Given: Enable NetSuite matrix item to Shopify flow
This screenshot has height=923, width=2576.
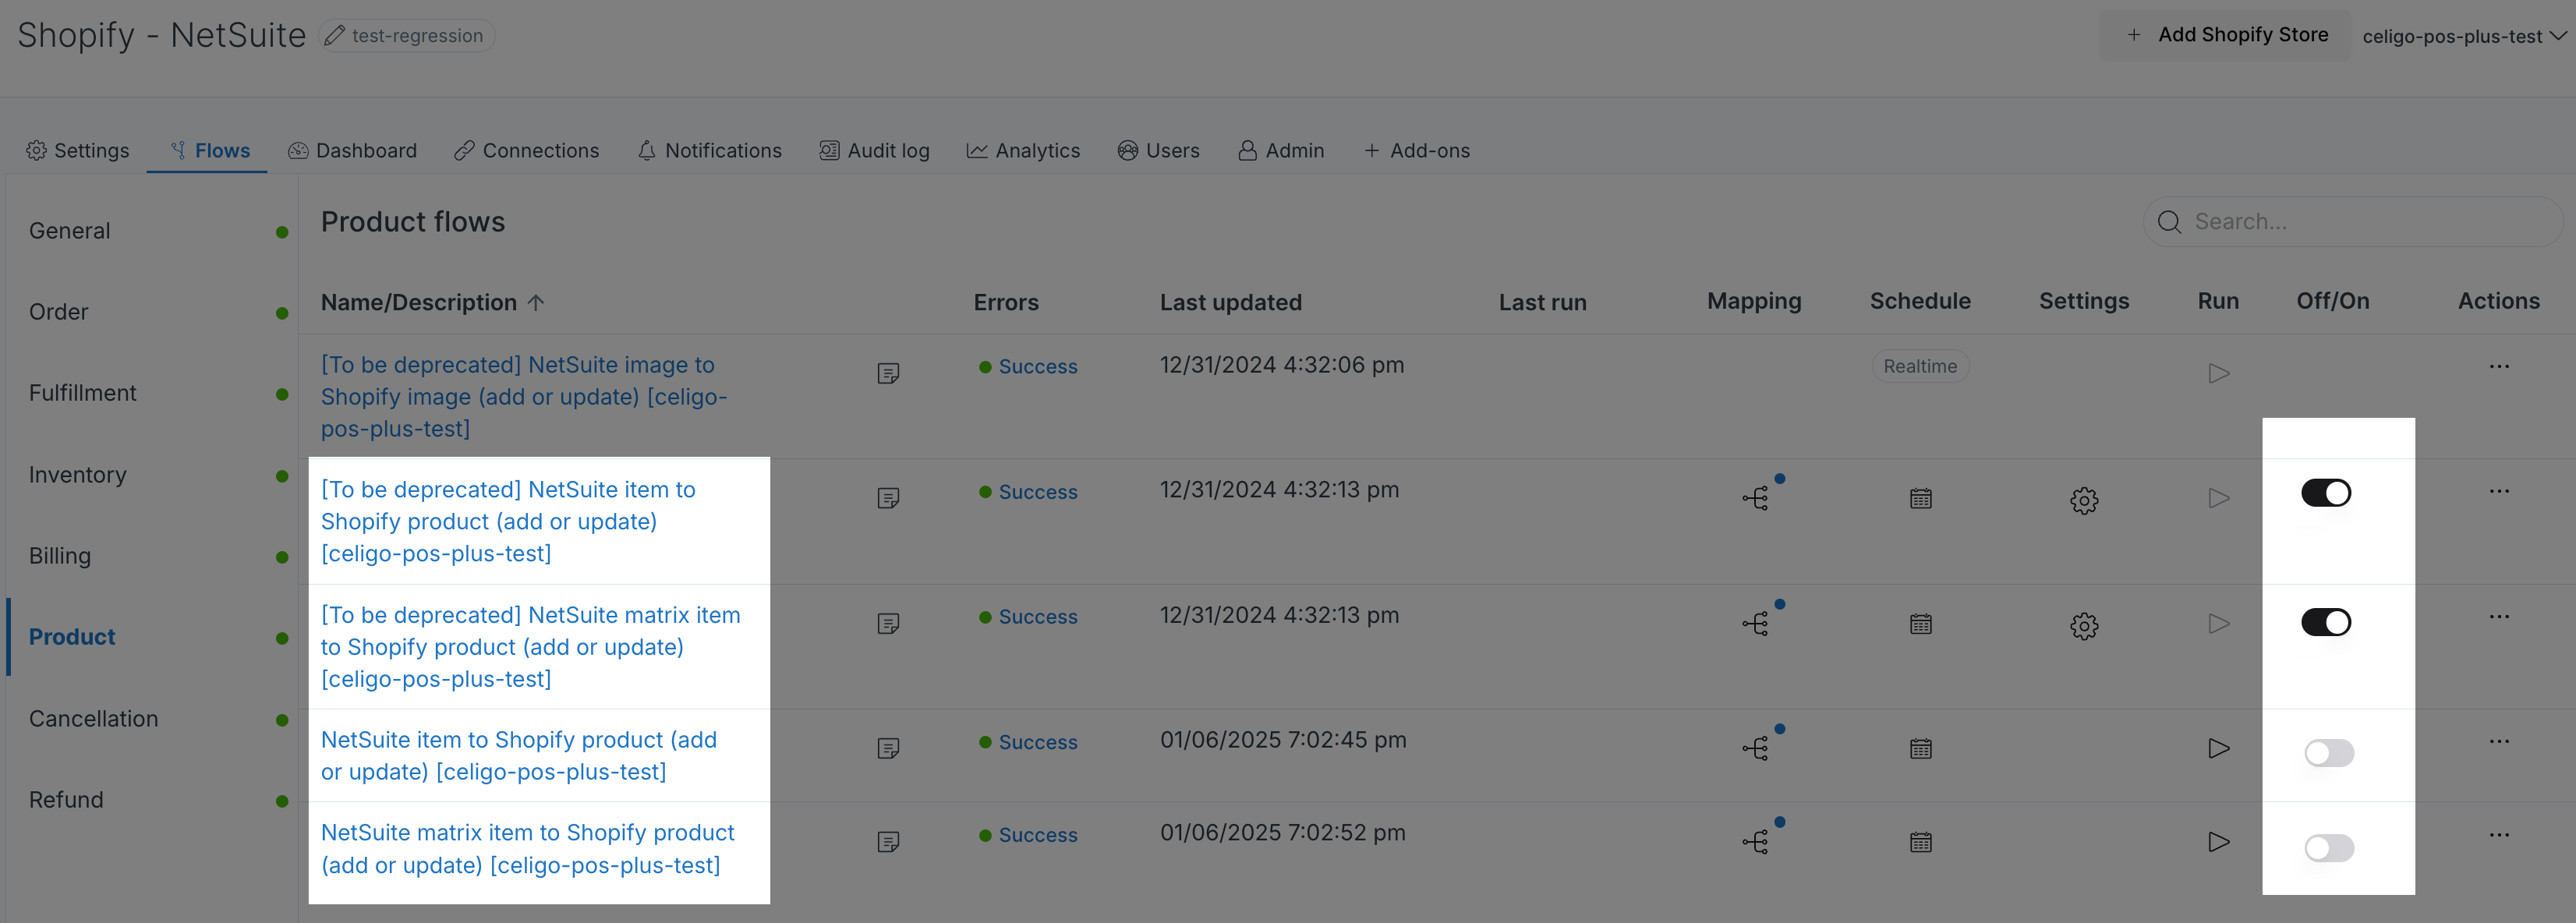Looking at the screenshot, I should (2329, 848).
